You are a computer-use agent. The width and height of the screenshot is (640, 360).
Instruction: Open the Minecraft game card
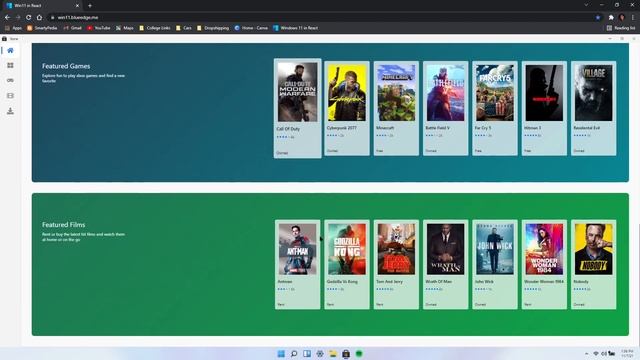point(396,108)
